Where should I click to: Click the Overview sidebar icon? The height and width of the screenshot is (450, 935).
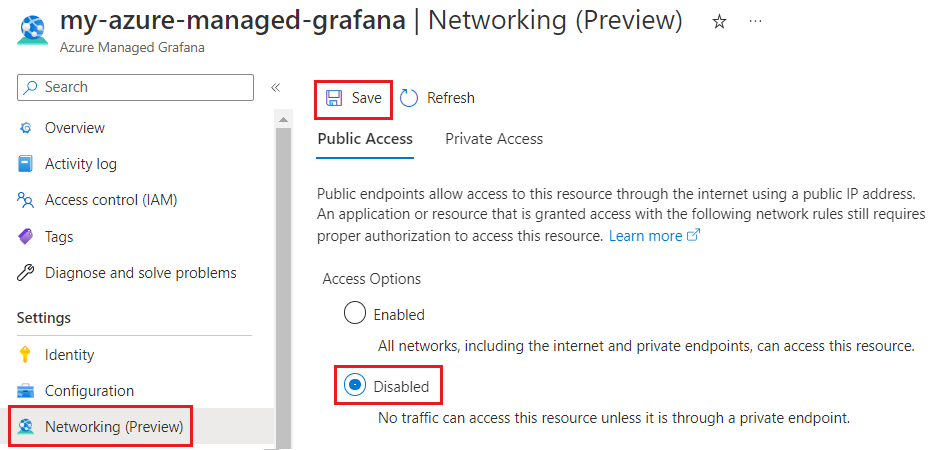point(26,128)
